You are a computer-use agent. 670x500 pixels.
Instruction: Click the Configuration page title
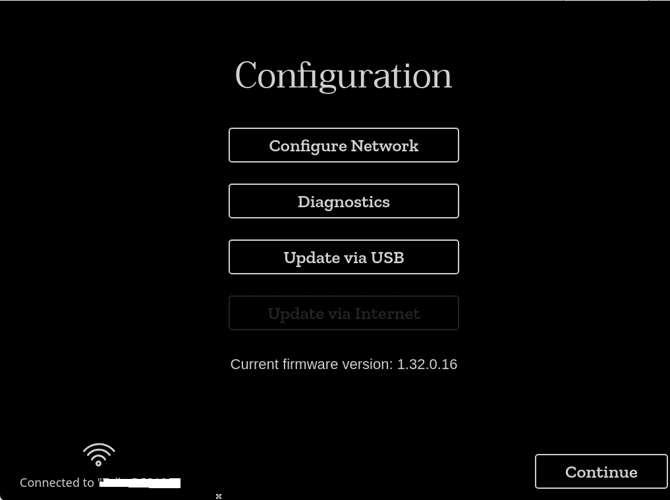[343, 76]
